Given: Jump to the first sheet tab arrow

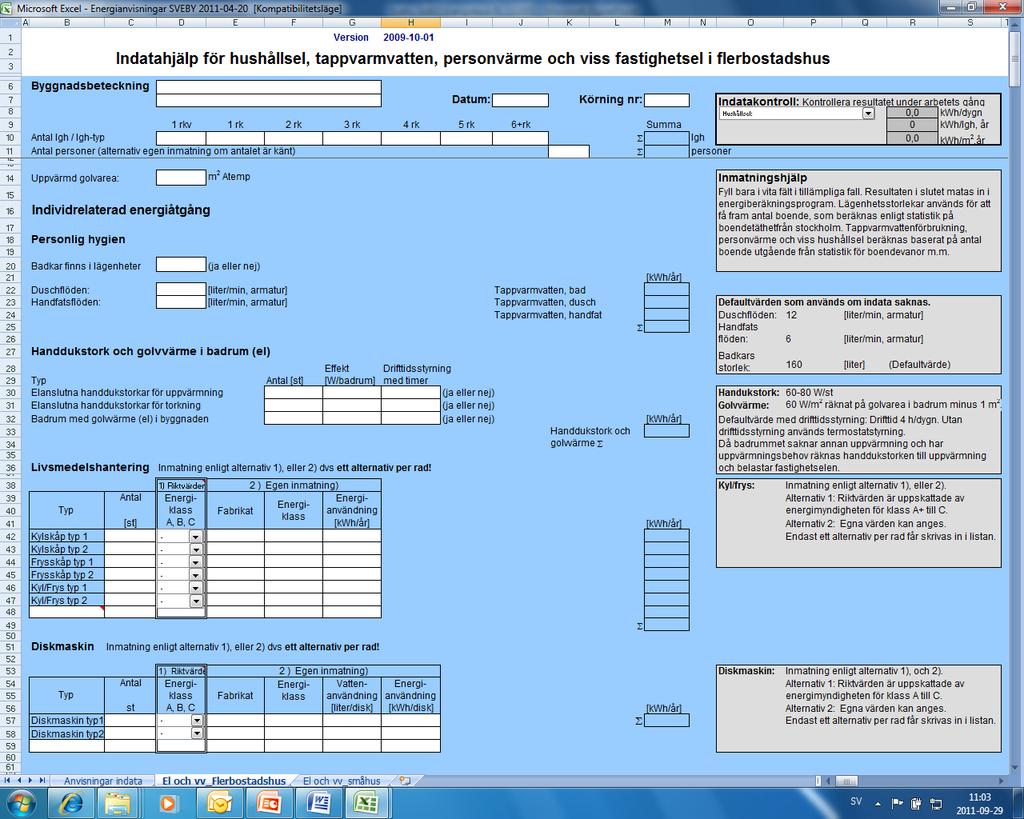Looking at the screenshot, I should tap(8, 780).
